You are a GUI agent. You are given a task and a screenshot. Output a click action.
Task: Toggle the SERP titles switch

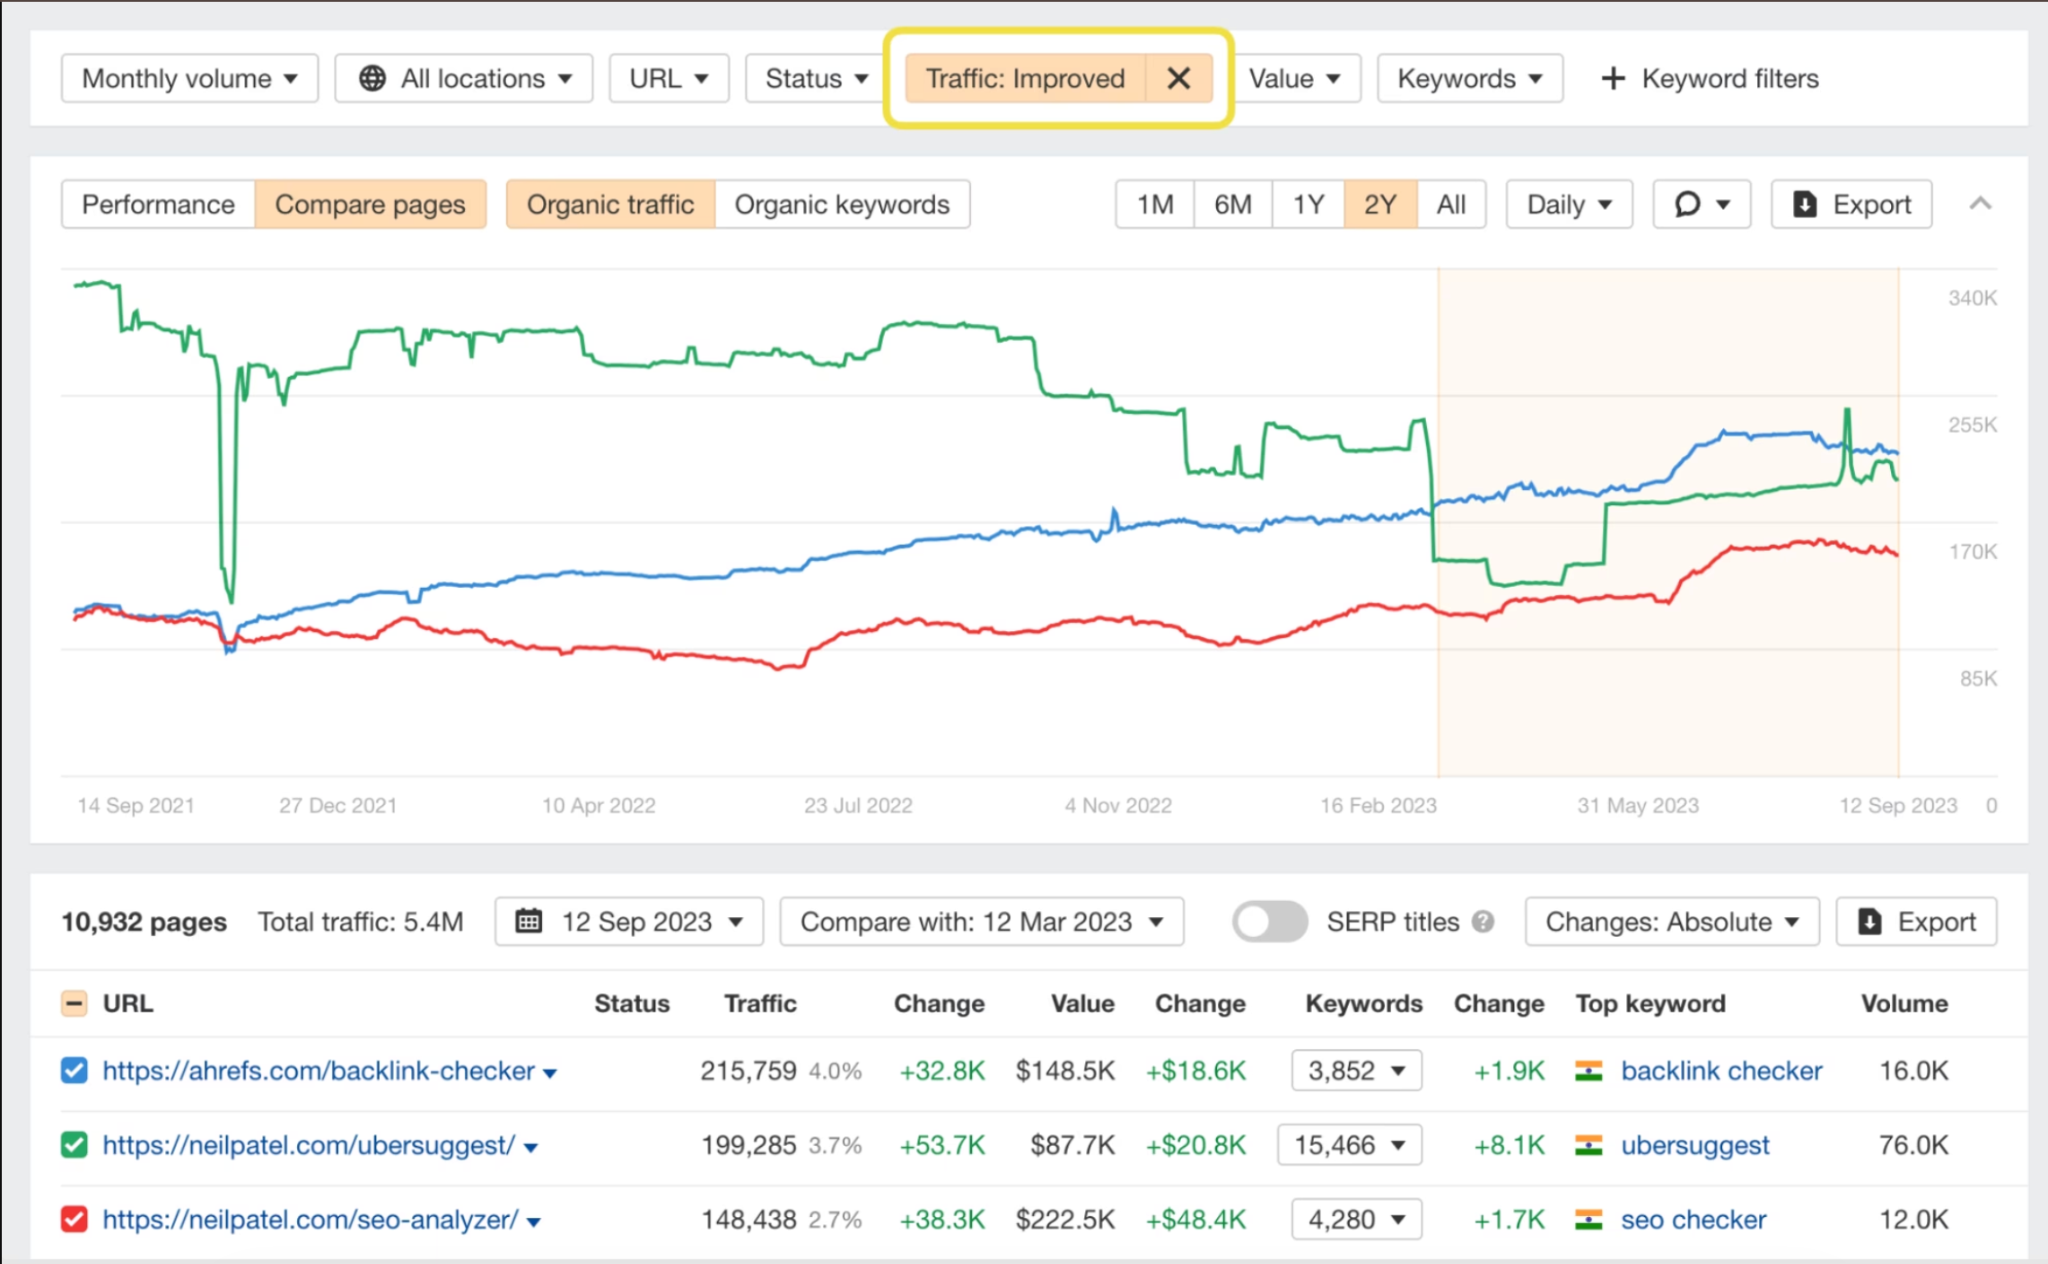tap(1270, 921)
